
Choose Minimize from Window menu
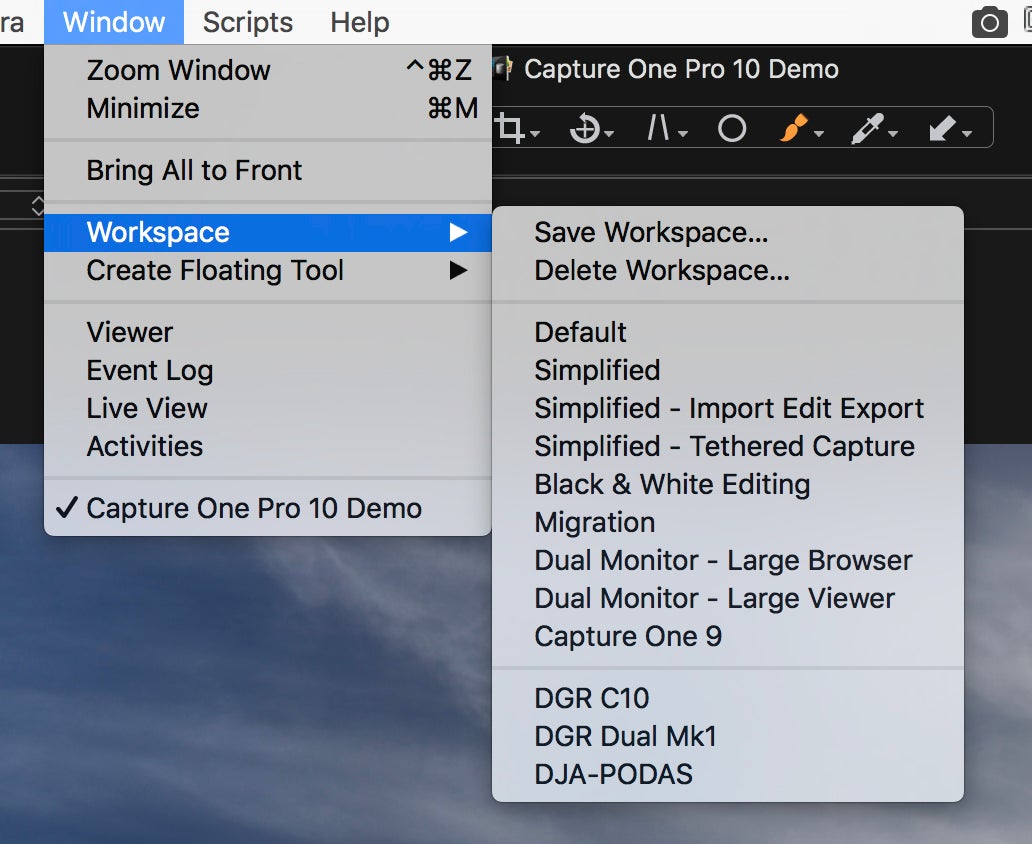[268, 109]
